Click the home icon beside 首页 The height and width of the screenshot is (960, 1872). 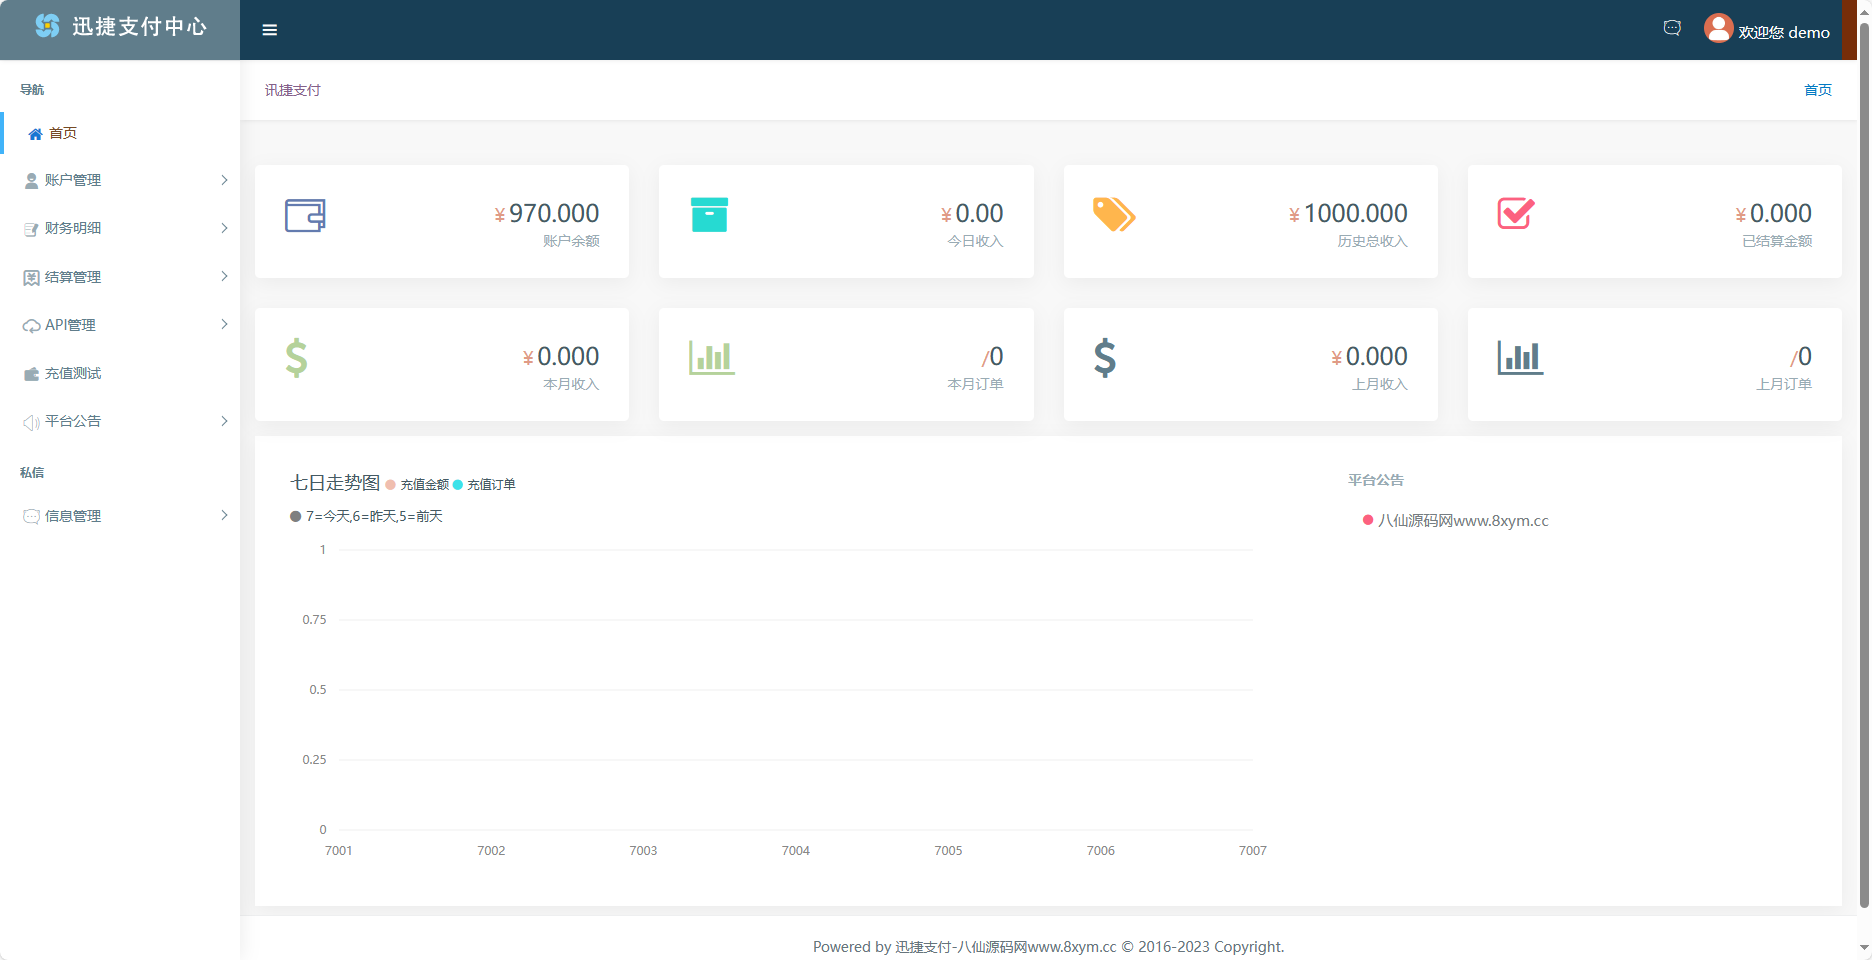pyautogui.click(x=35, y=134)
